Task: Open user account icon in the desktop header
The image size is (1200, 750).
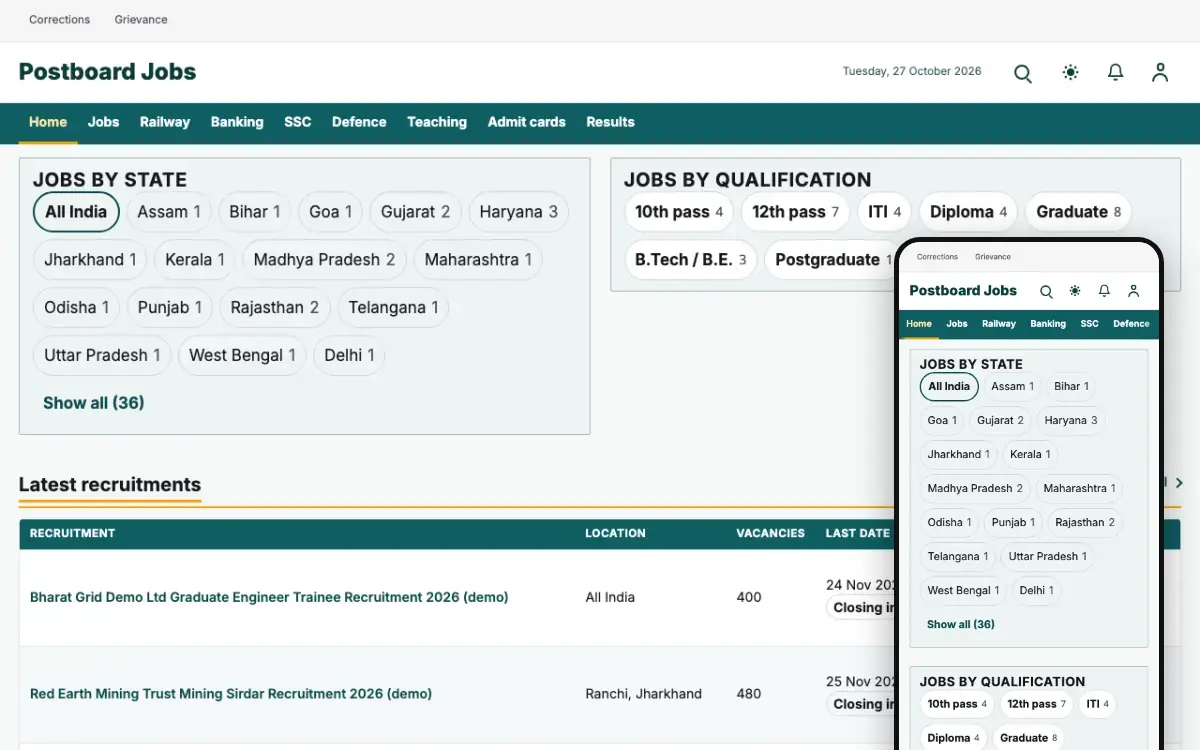Action: (x=1160, y=73)
